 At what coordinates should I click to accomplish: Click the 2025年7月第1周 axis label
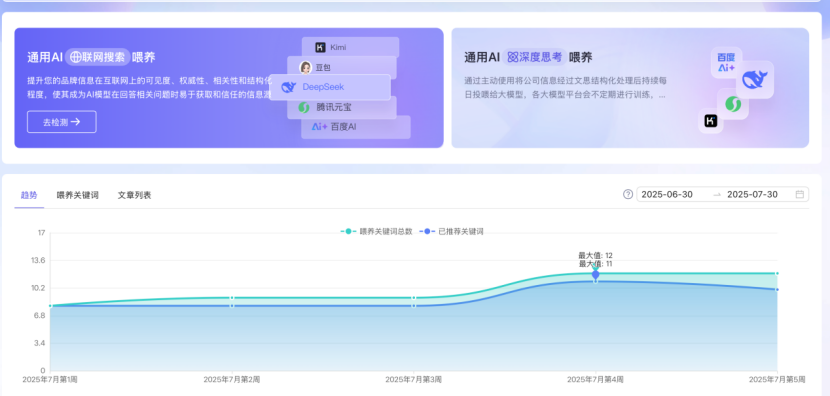[50, 380]
